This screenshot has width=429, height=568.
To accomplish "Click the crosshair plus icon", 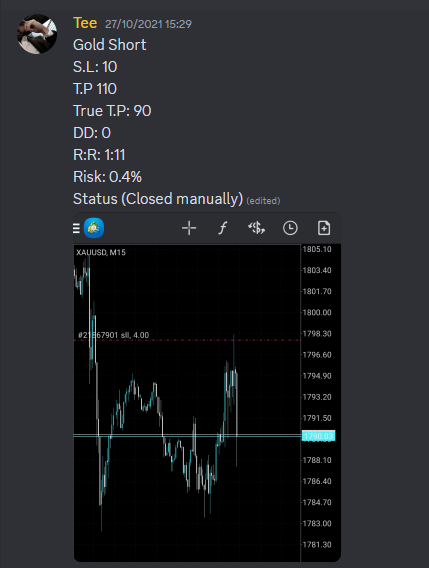I will tap(189, 228).
